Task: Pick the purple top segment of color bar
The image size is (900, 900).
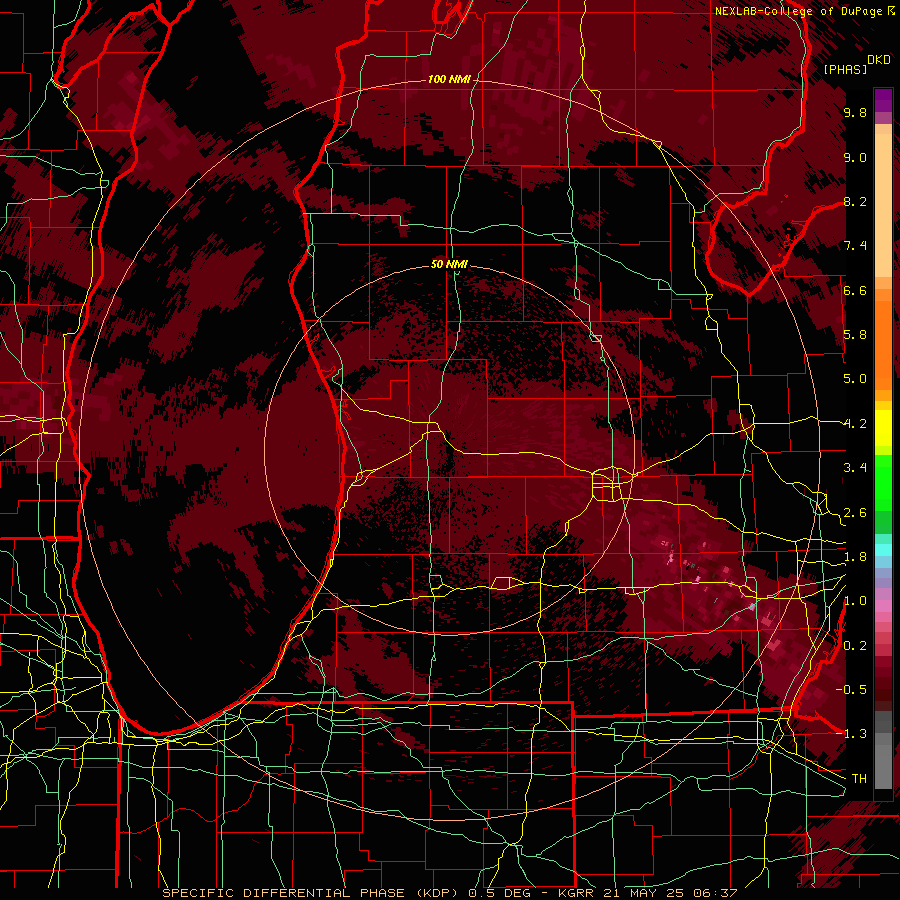Action: pos(883,100)
